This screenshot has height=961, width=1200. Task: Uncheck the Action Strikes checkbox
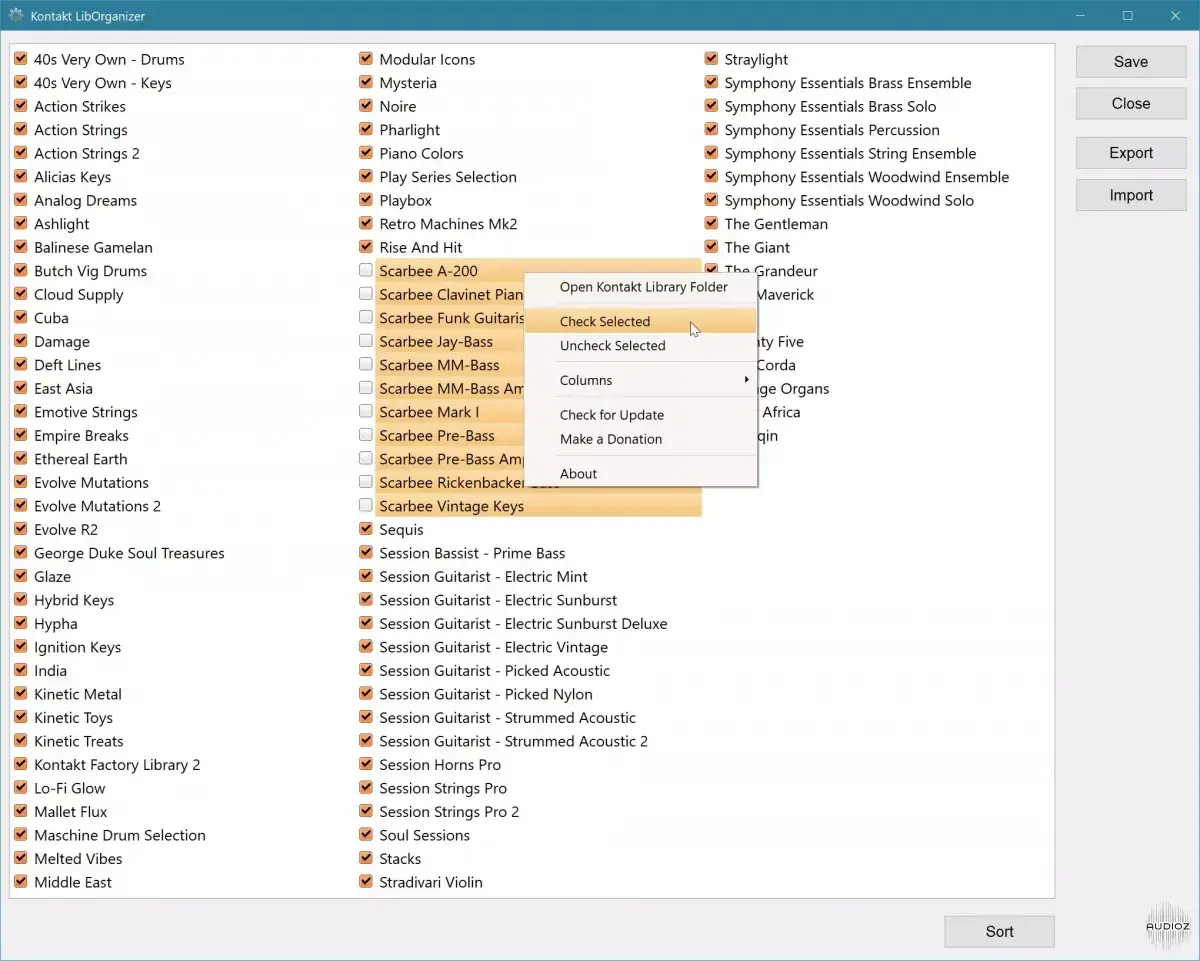(21, 106)
